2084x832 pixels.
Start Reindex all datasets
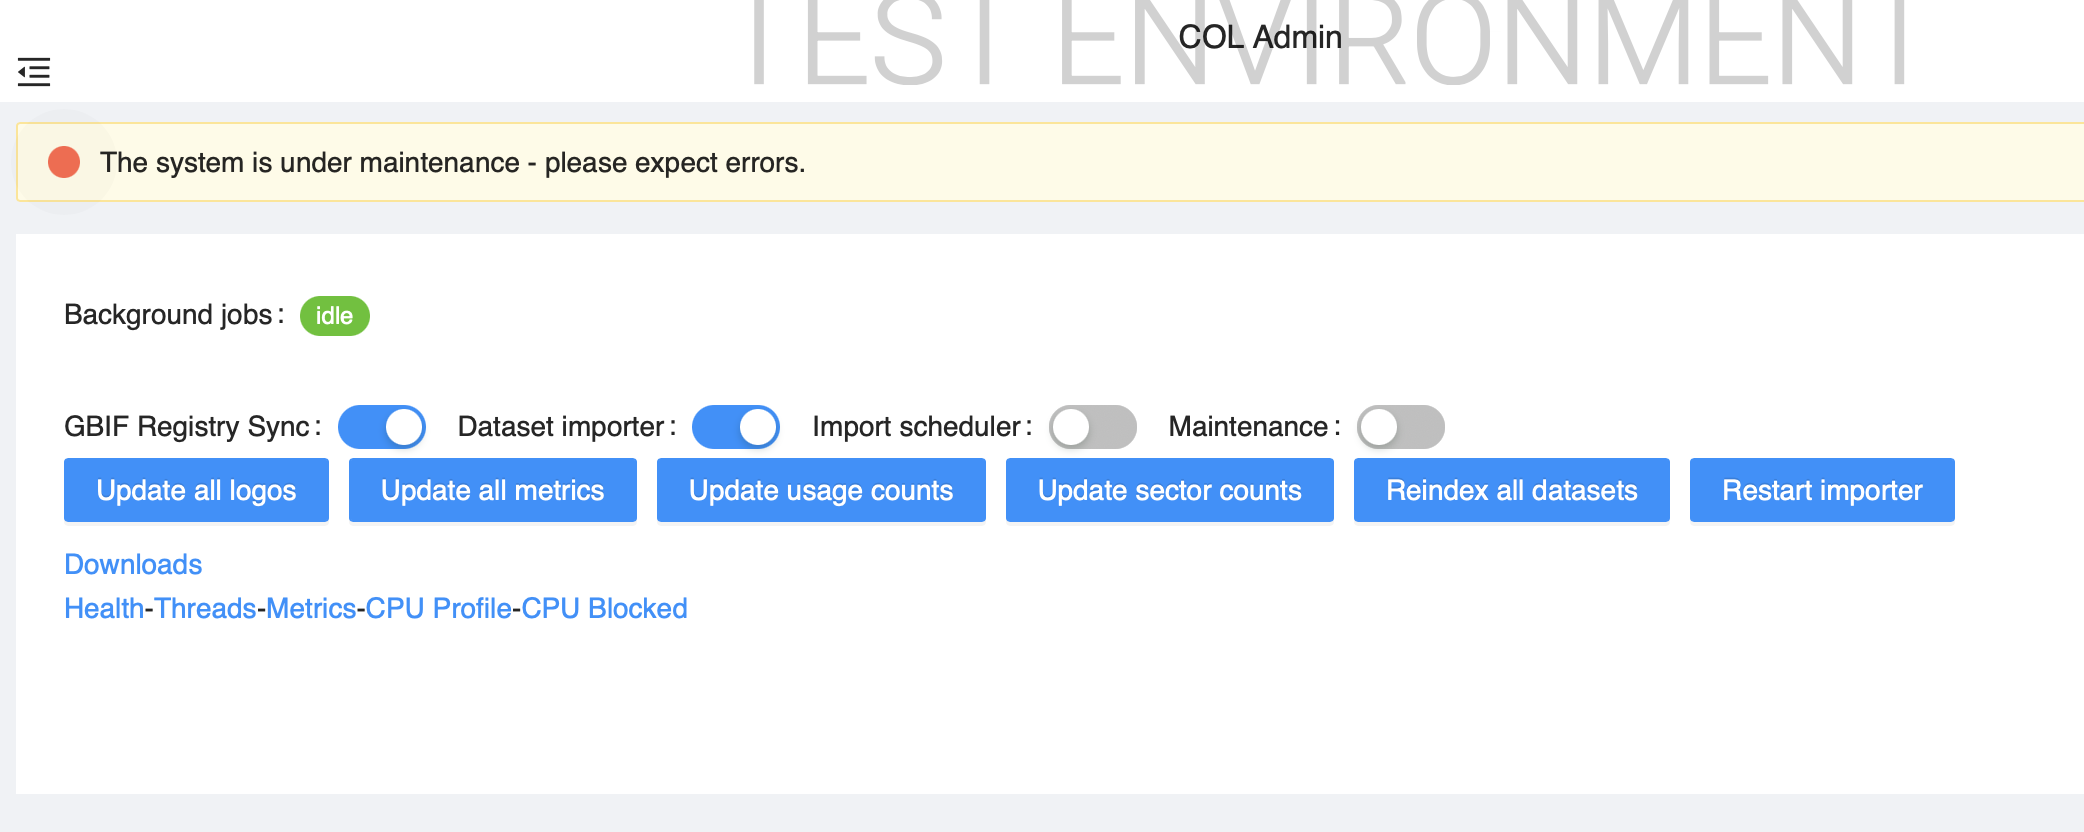pos(1512,490)
